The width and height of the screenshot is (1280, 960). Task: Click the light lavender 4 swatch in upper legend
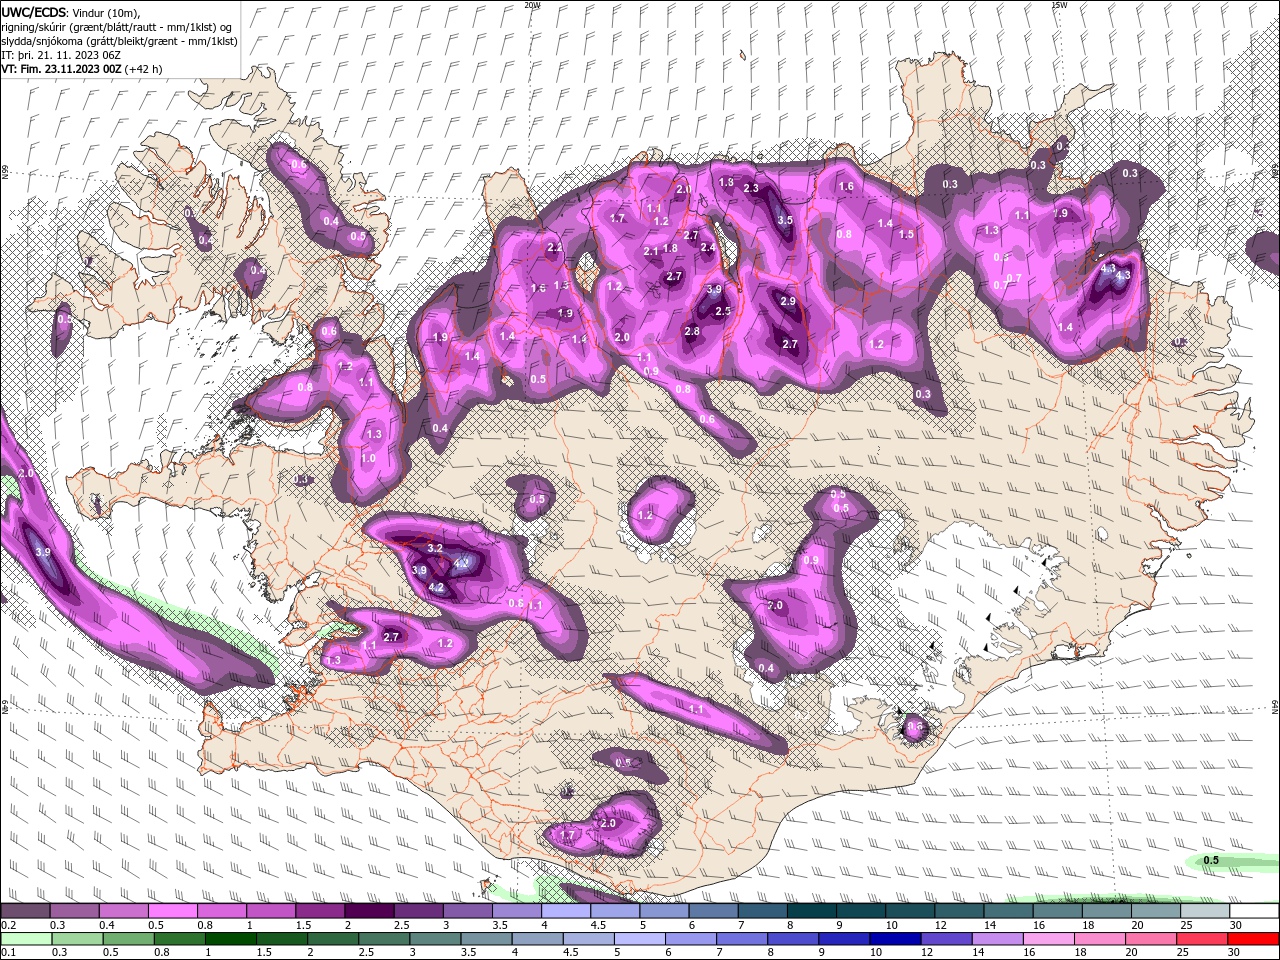566,911
